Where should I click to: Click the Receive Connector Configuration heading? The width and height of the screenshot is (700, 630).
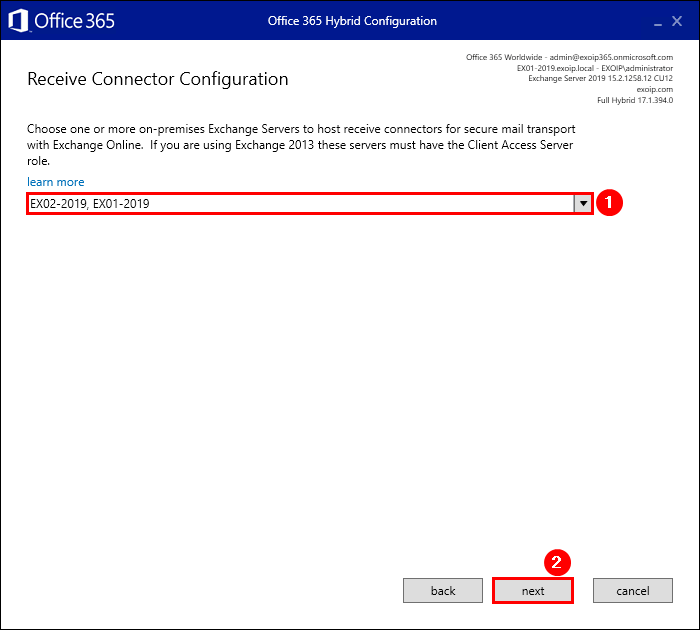158,79
